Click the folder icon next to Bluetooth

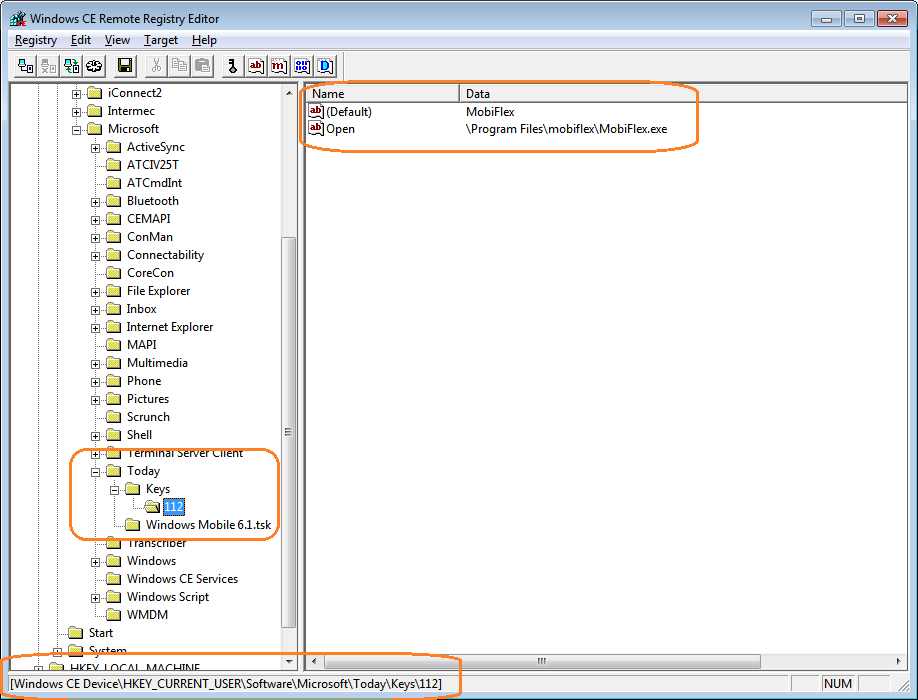(114, 201)
